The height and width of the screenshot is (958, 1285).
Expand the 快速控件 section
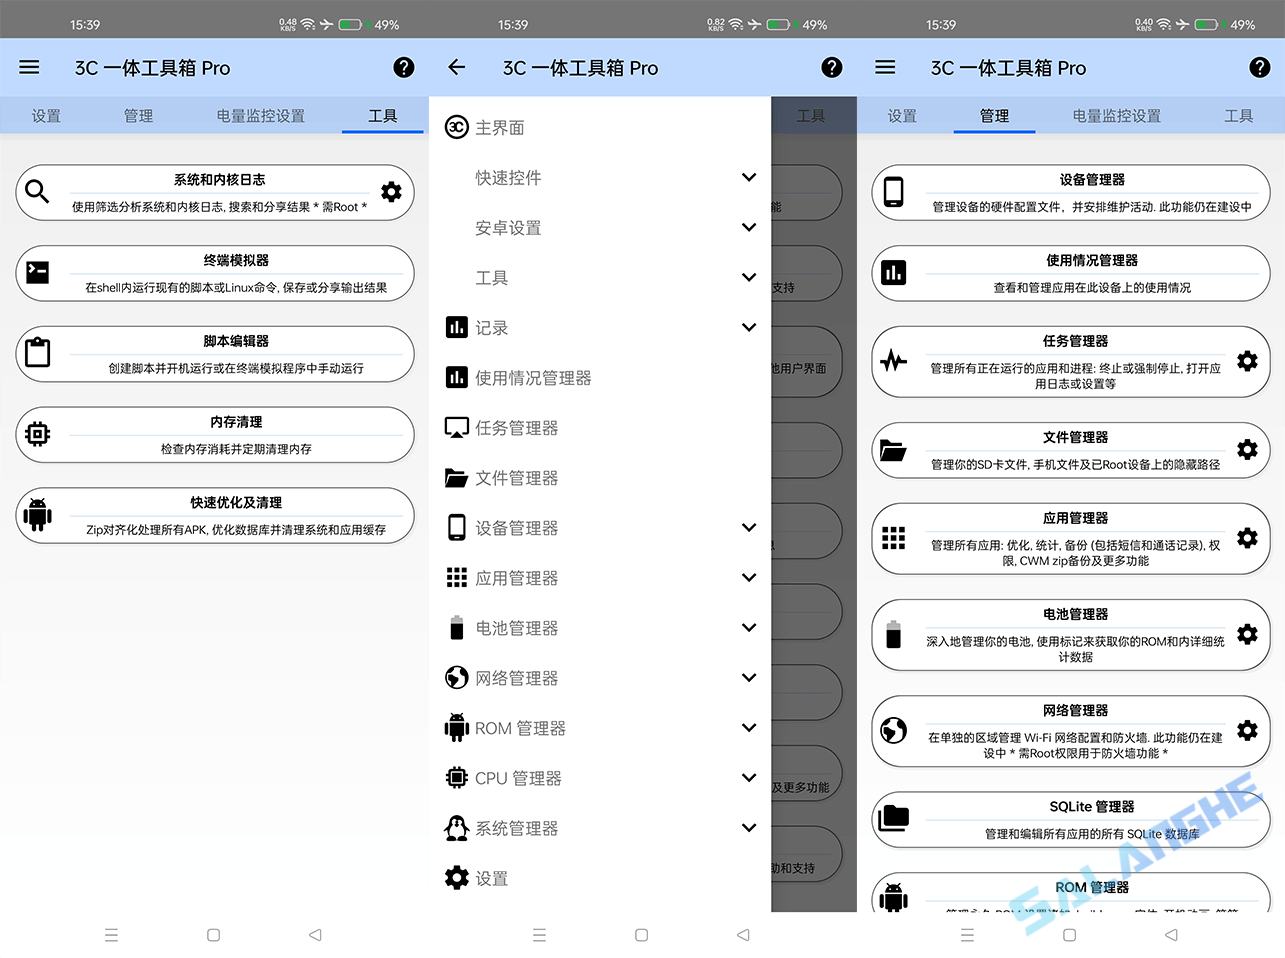pyautogui.click(x=749, y=177)
